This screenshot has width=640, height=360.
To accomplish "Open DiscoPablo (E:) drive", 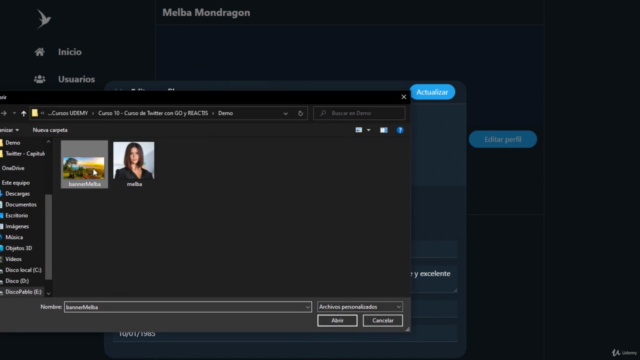I will 23,292.
